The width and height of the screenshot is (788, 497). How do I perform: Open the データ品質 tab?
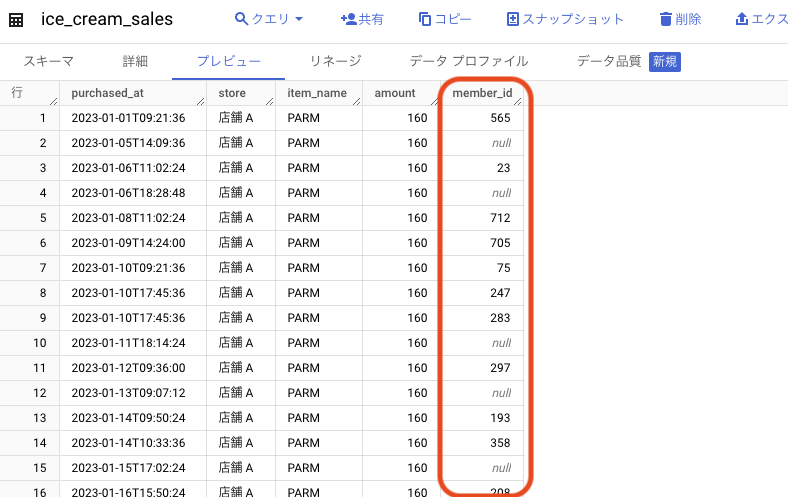(x=609, y=61)
